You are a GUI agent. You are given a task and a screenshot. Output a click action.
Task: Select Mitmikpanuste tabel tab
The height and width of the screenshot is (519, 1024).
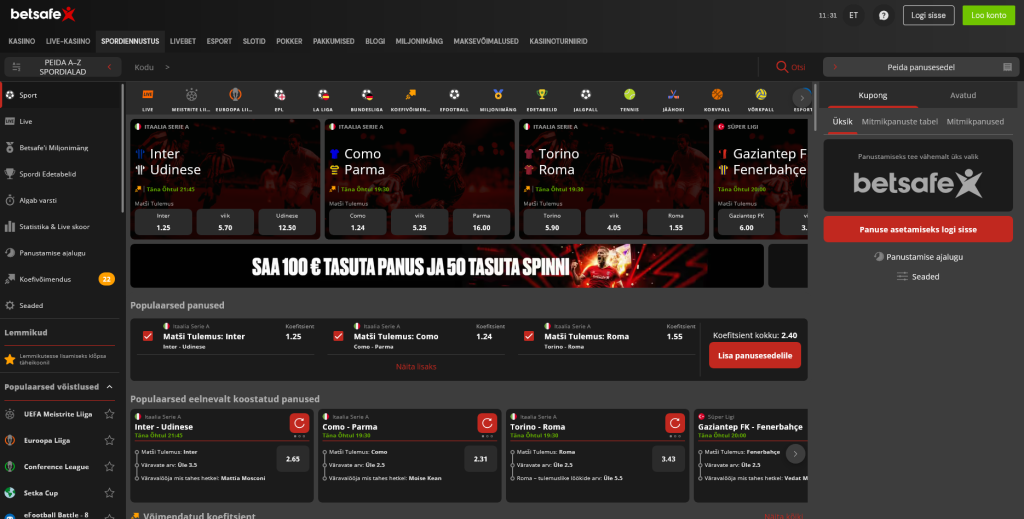point(900,121)
